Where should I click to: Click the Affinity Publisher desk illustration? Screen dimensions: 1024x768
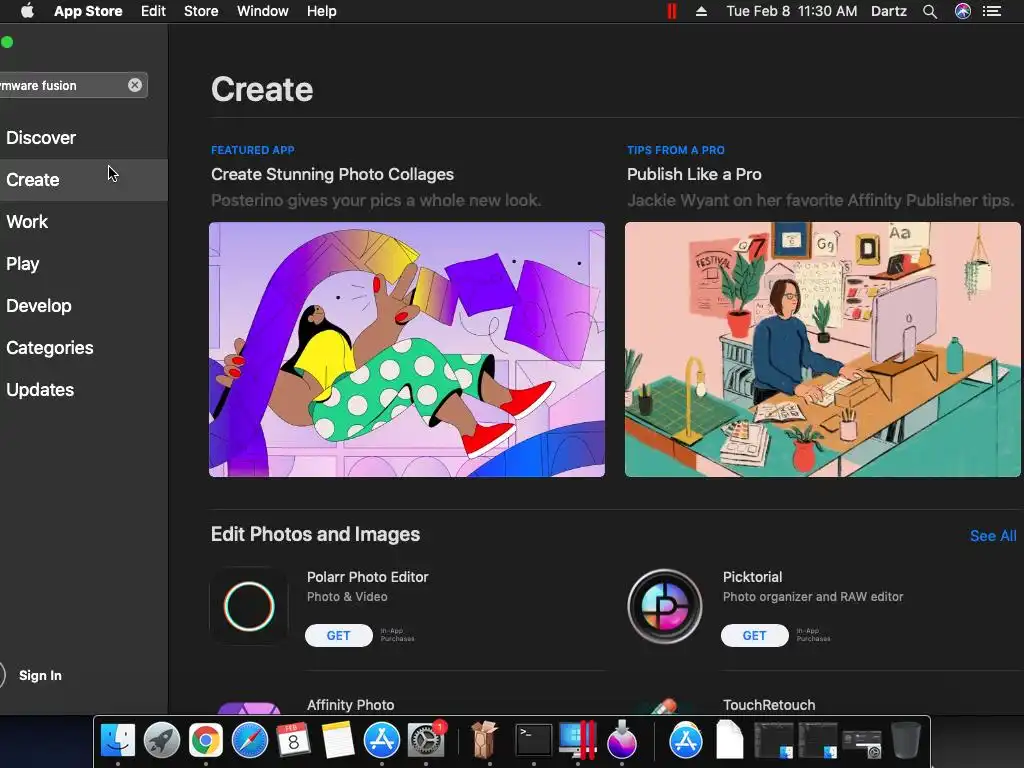pos(823,349)
